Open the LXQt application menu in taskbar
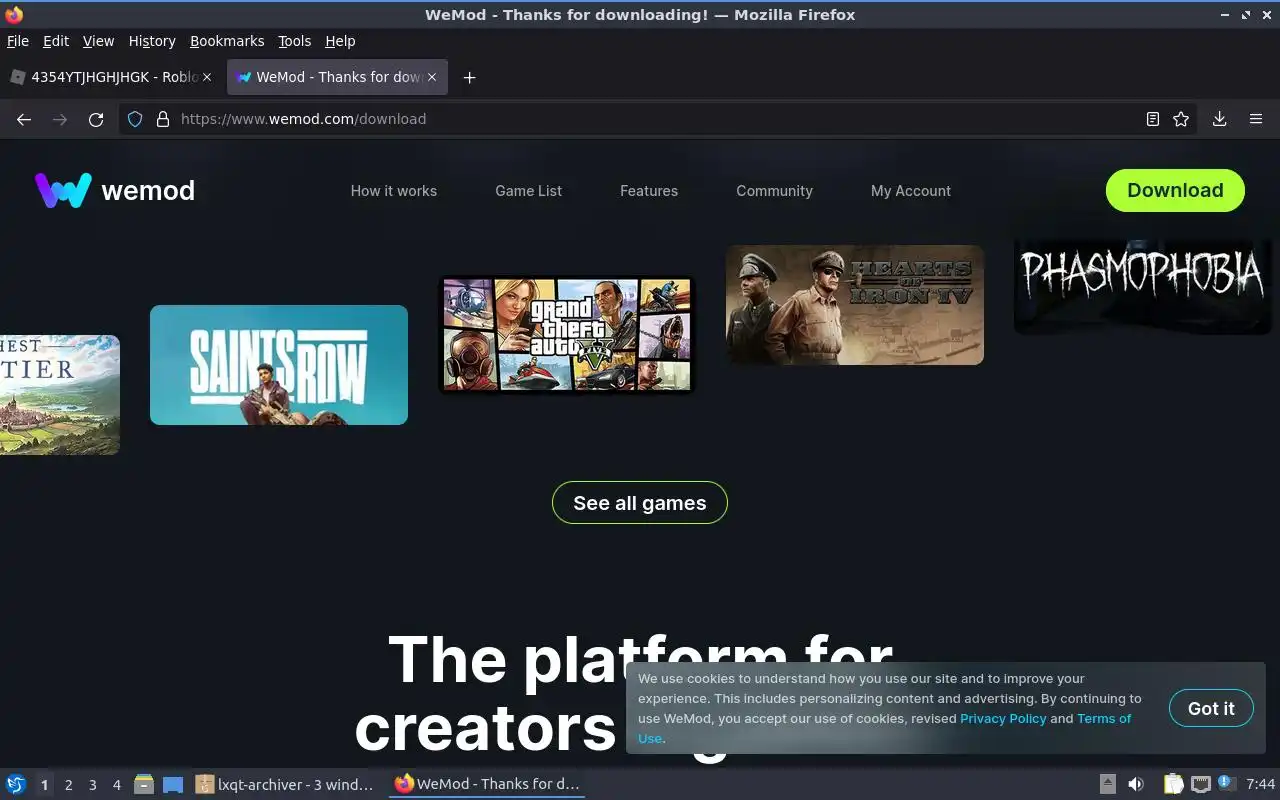Image resolution: width=1280 pixels, height=800 pixels. (15, 784)
